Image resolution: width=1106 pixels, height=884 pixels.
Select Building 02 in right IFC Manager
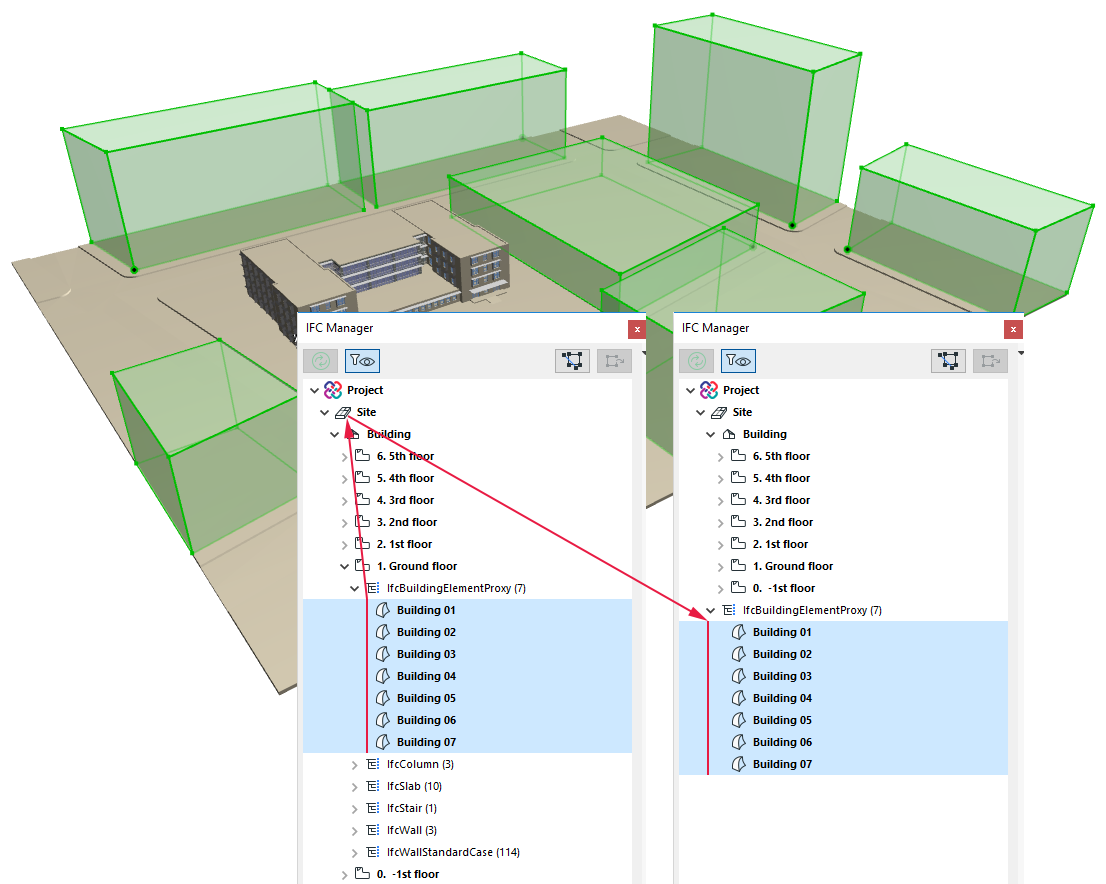click(x=844, y=654)
